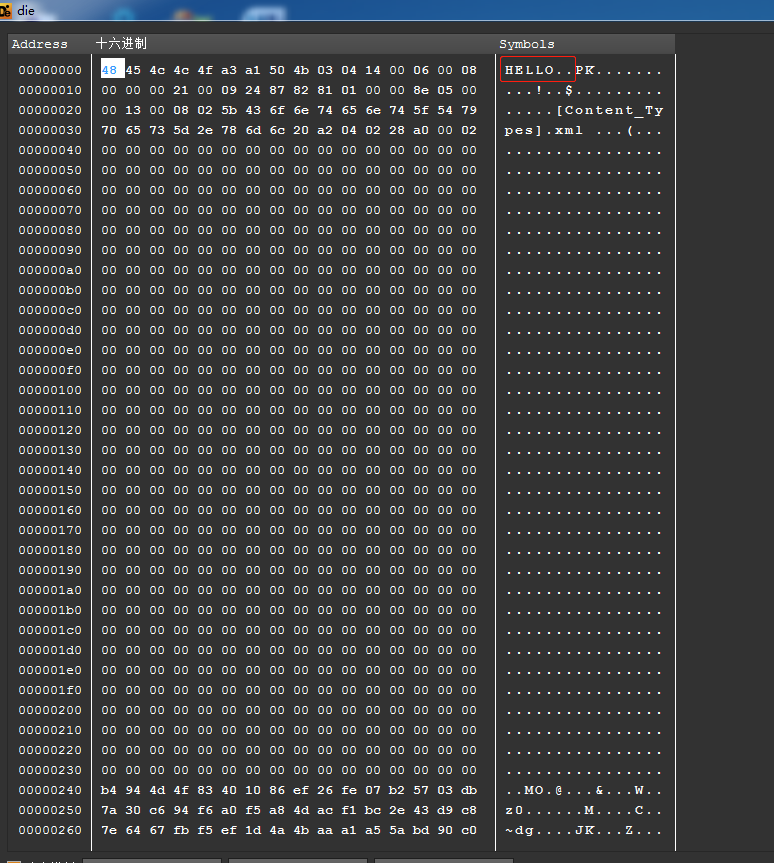Click address 00000240 in Address column

tap(50, 790)
